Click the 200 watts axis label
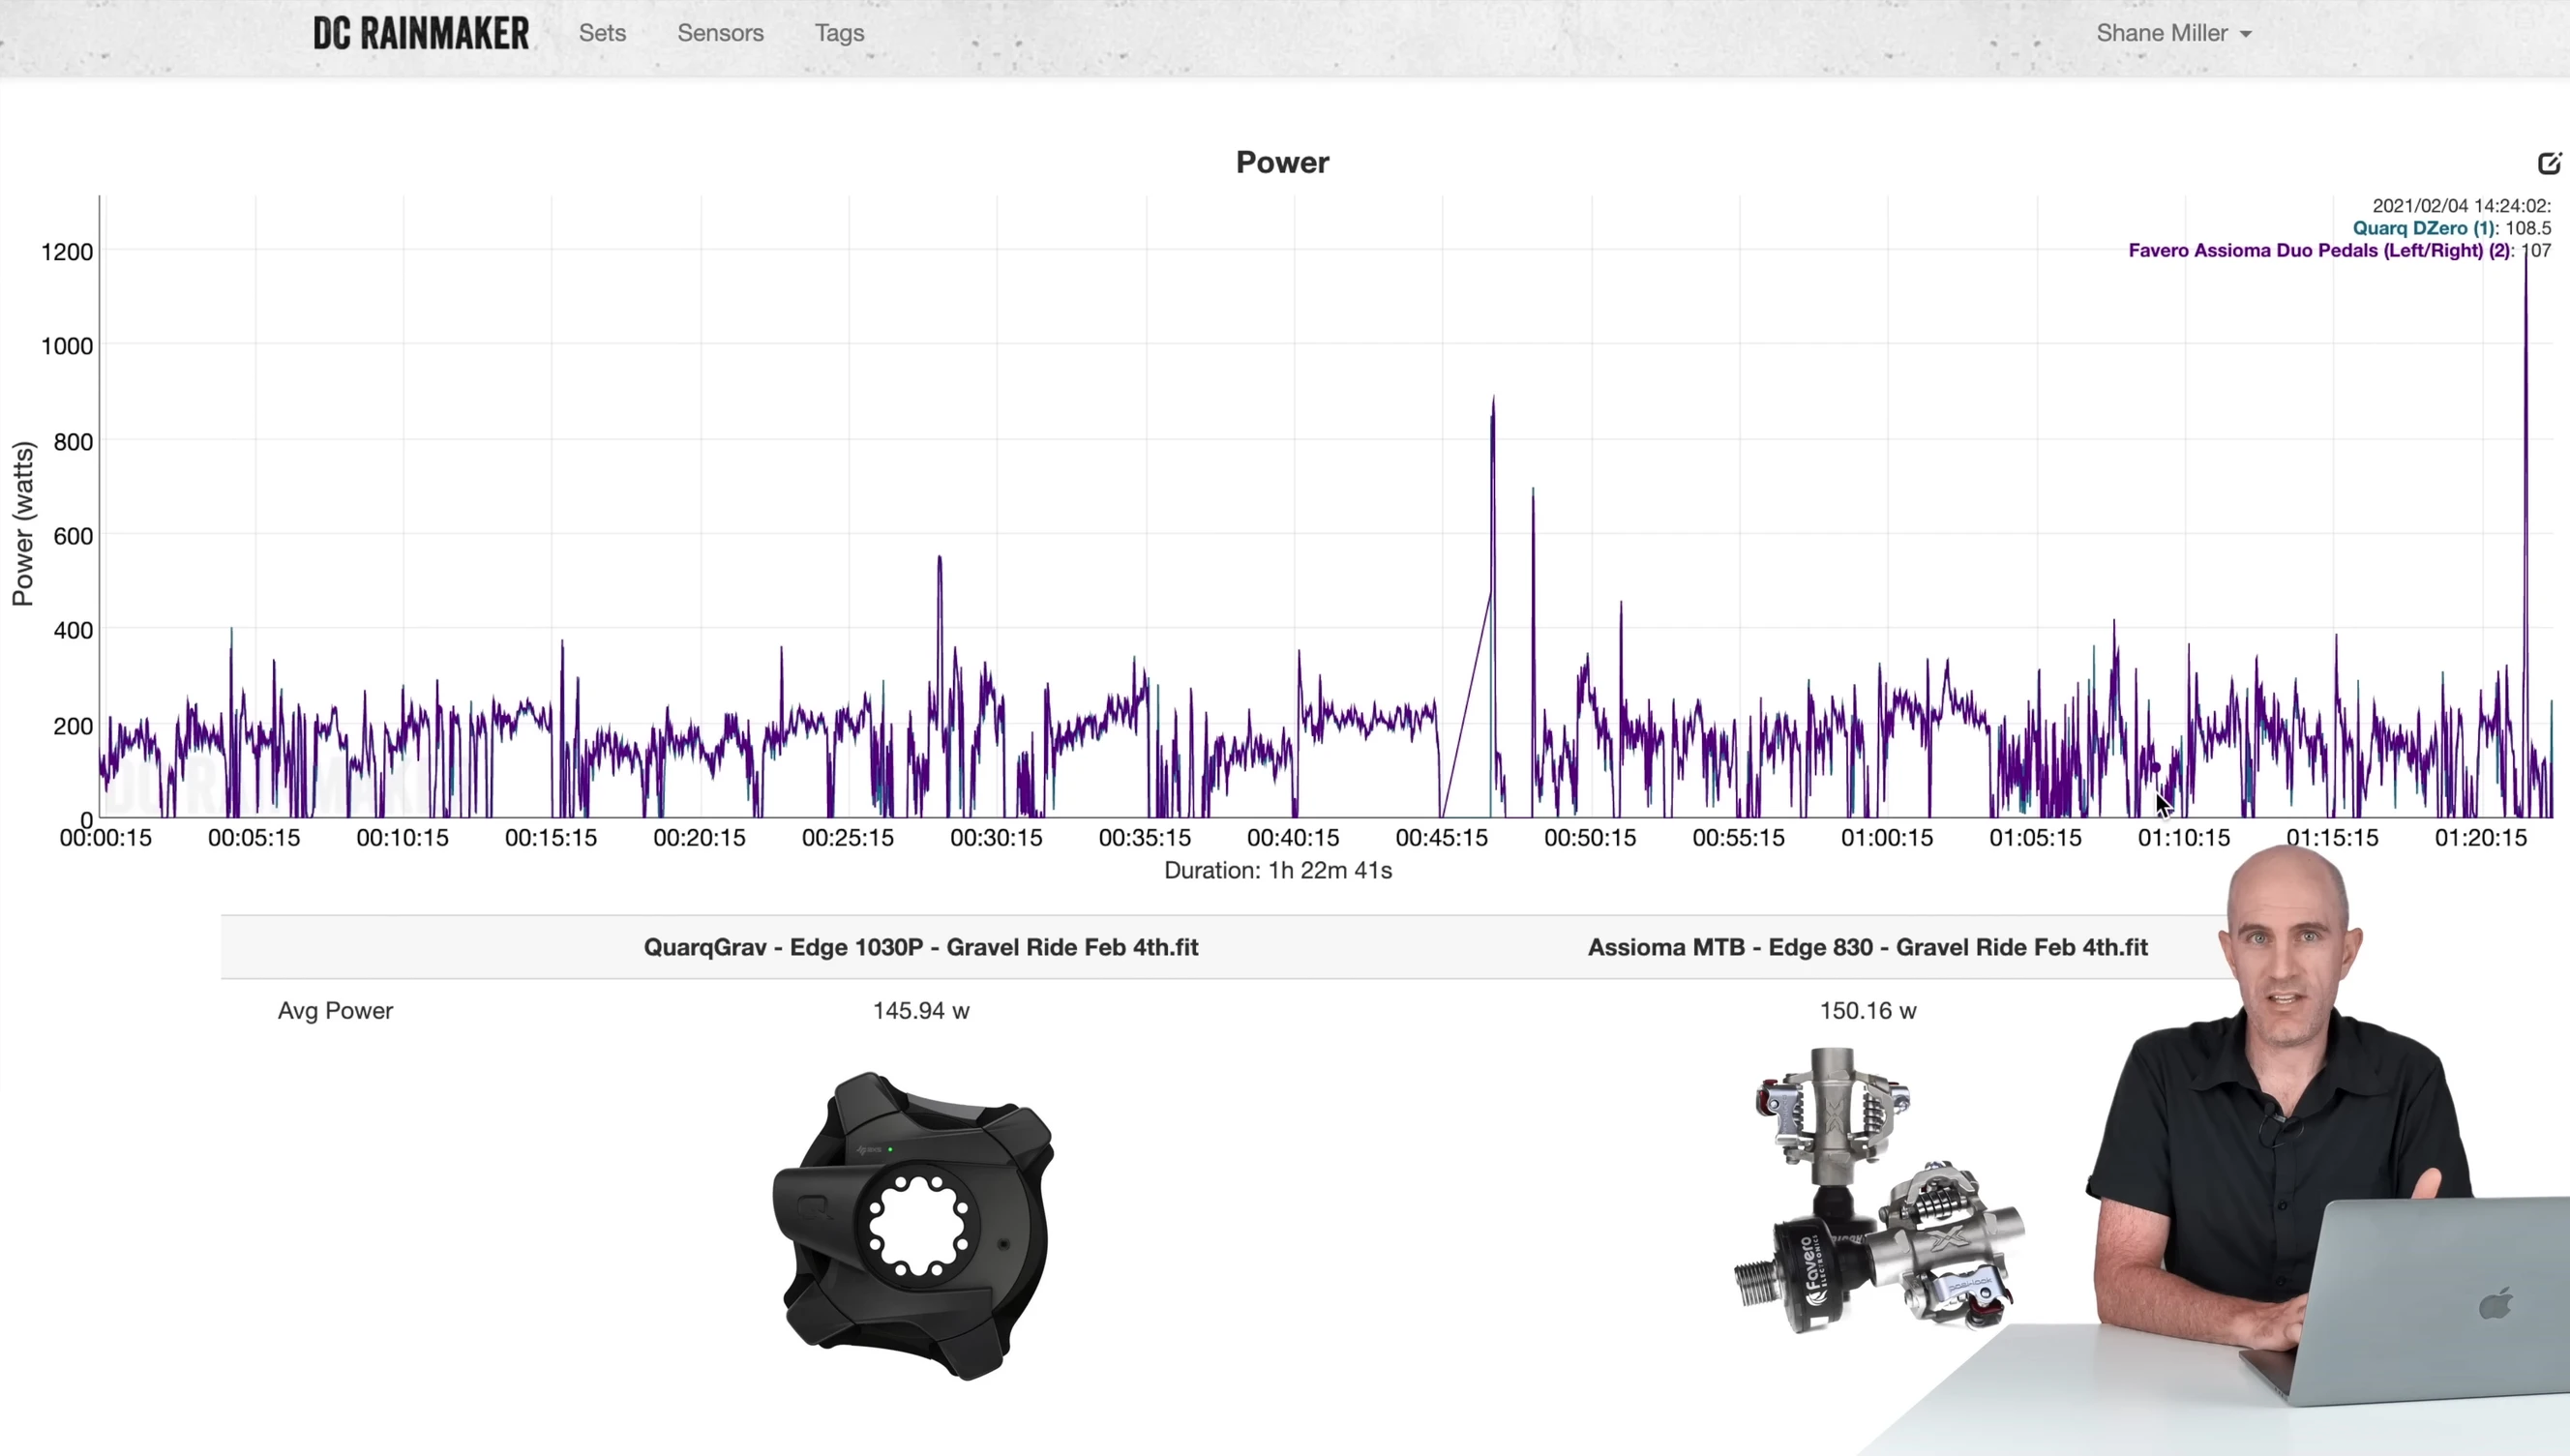 click(x=73, y=726)
